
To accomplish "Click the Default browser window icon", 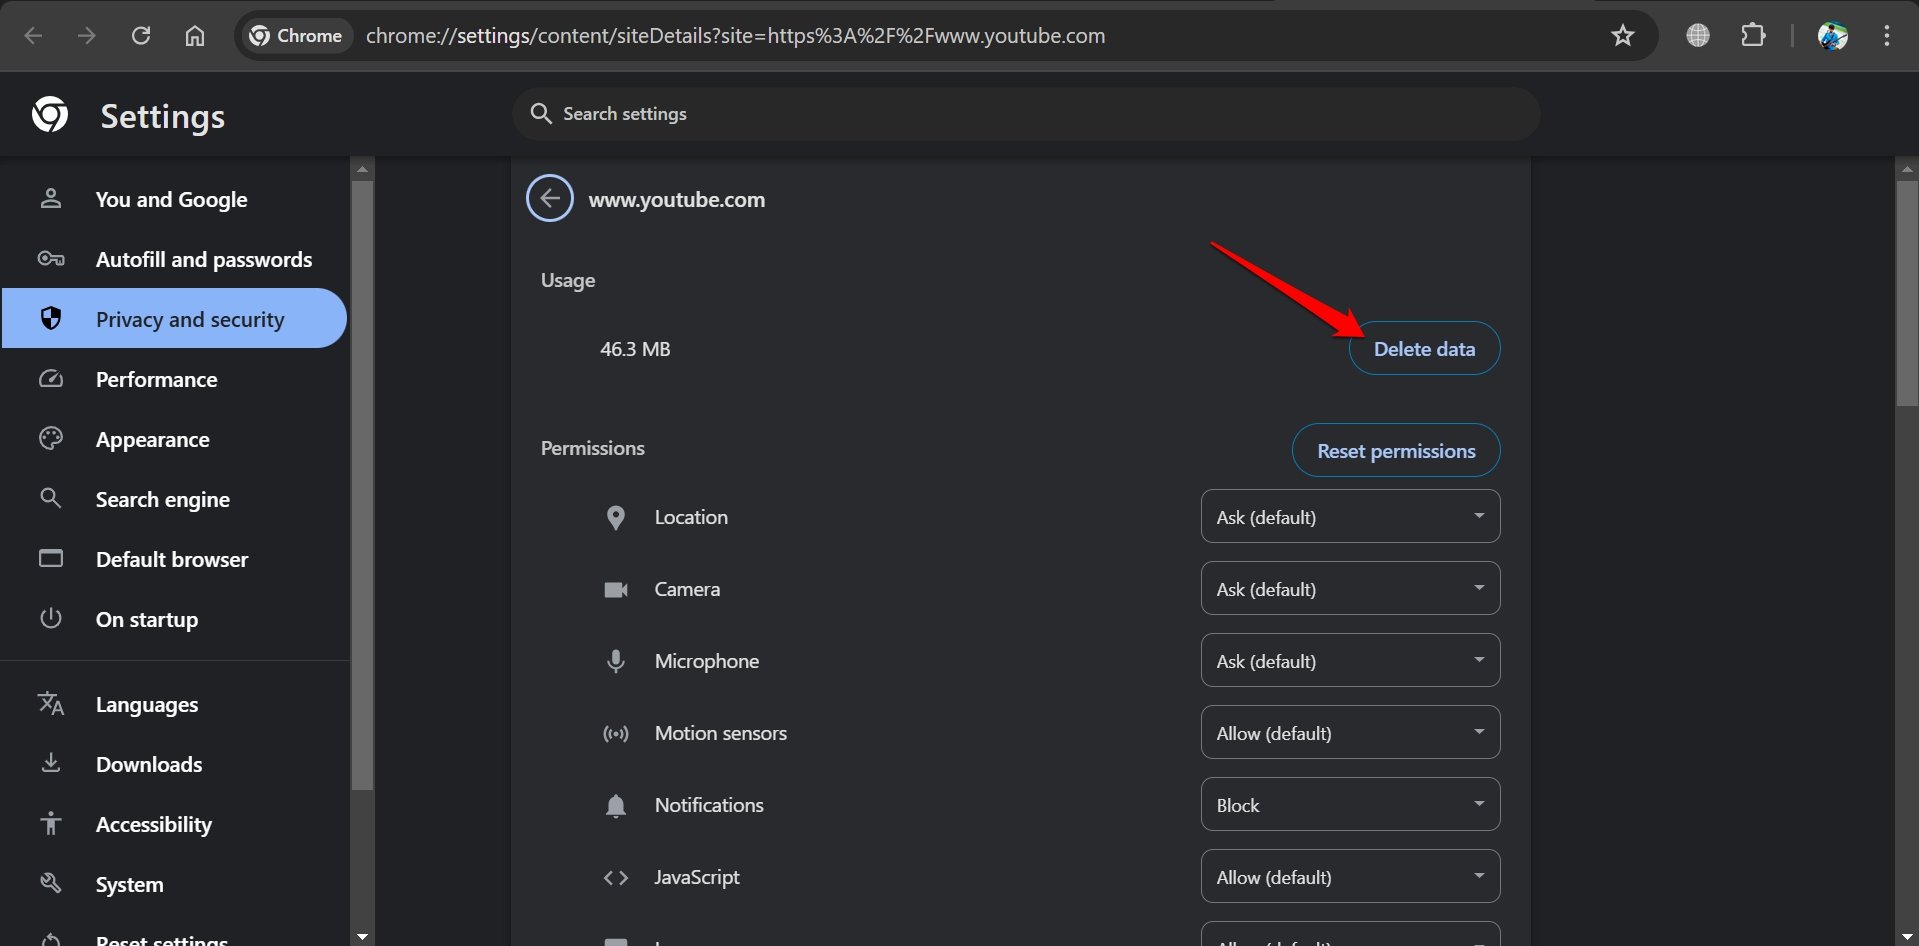I will (x=51, y=558).
